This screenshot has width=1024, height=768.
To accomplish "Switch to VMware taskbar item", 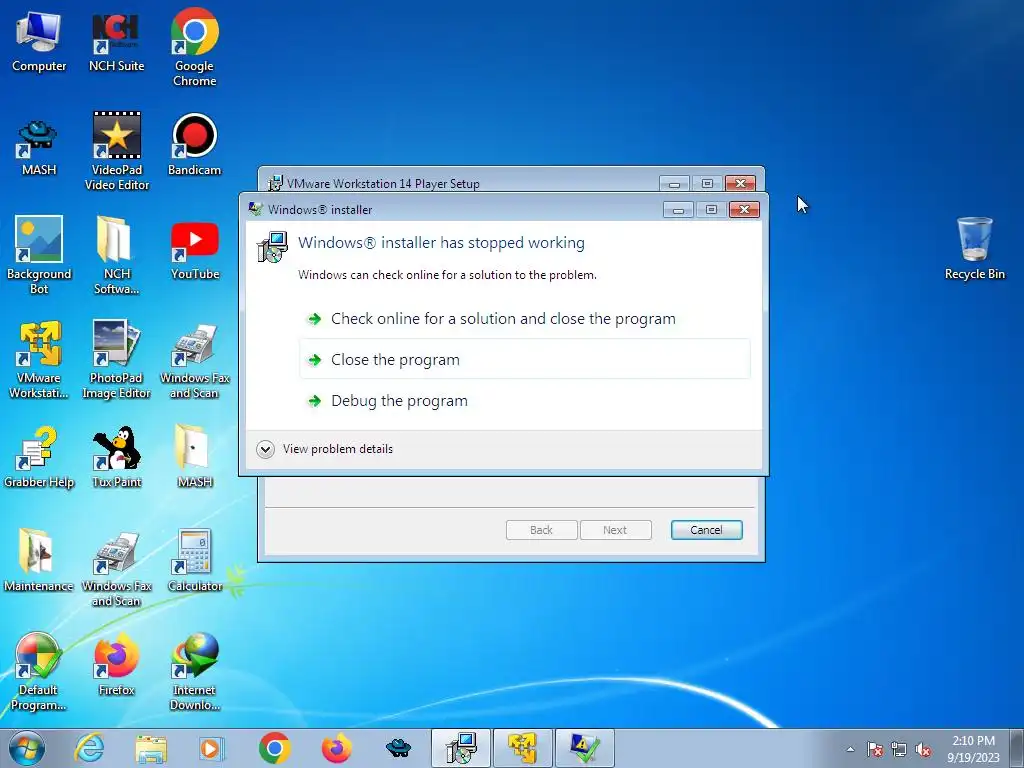I will [522, 748].
